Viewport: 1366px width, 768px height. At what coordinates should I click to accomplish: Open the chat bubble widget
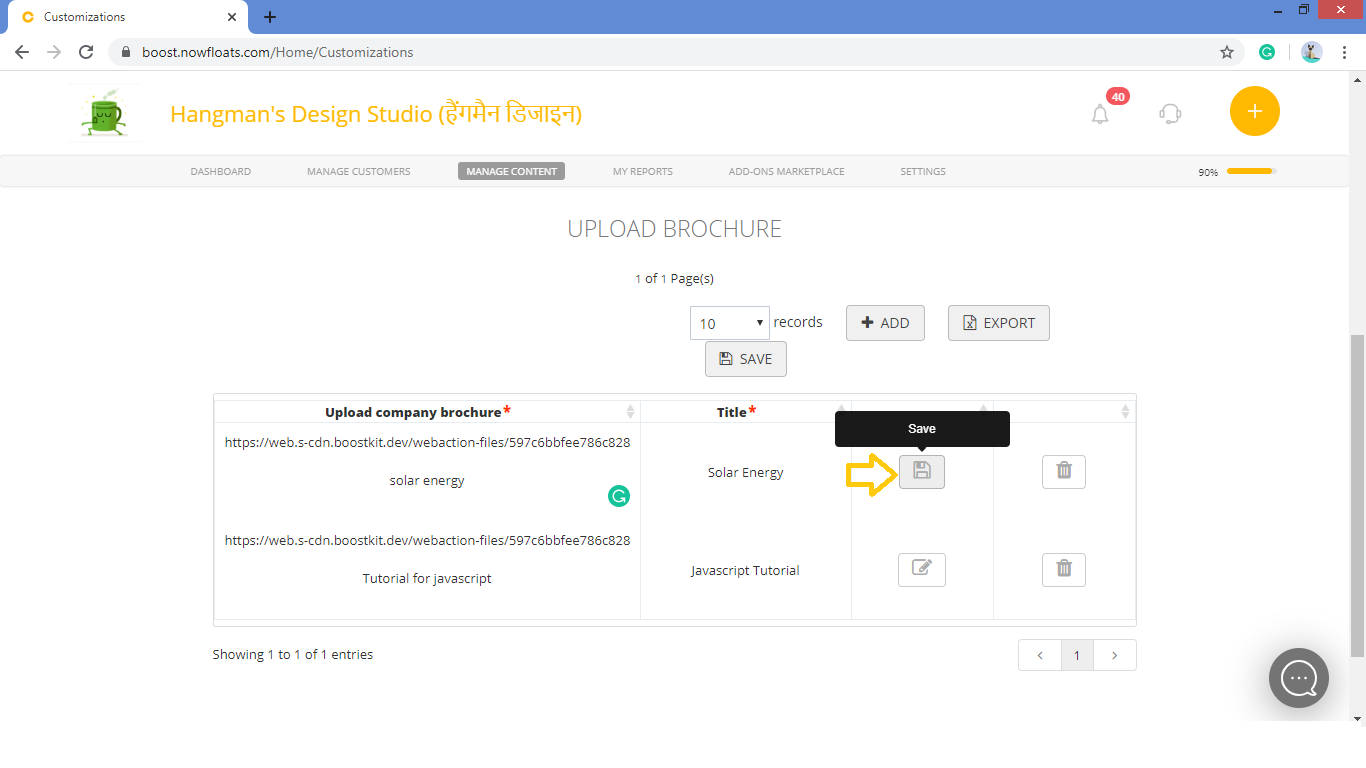click(1299, 678)
